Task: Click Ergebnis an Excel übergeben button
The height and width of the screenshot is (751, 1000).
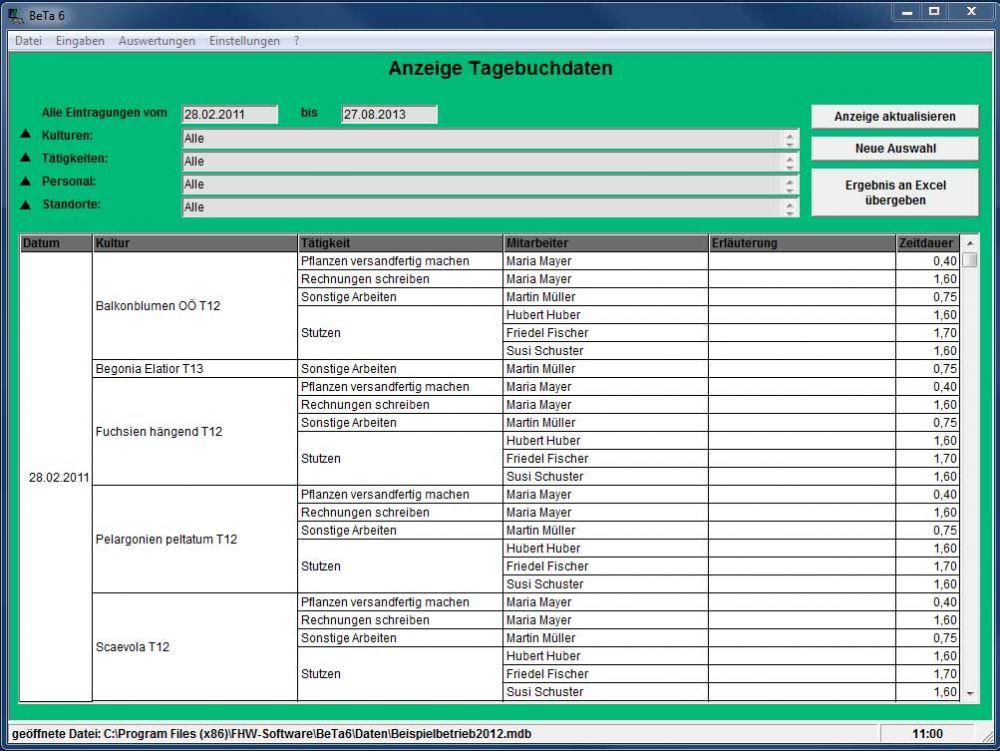Action: [894, 192]
